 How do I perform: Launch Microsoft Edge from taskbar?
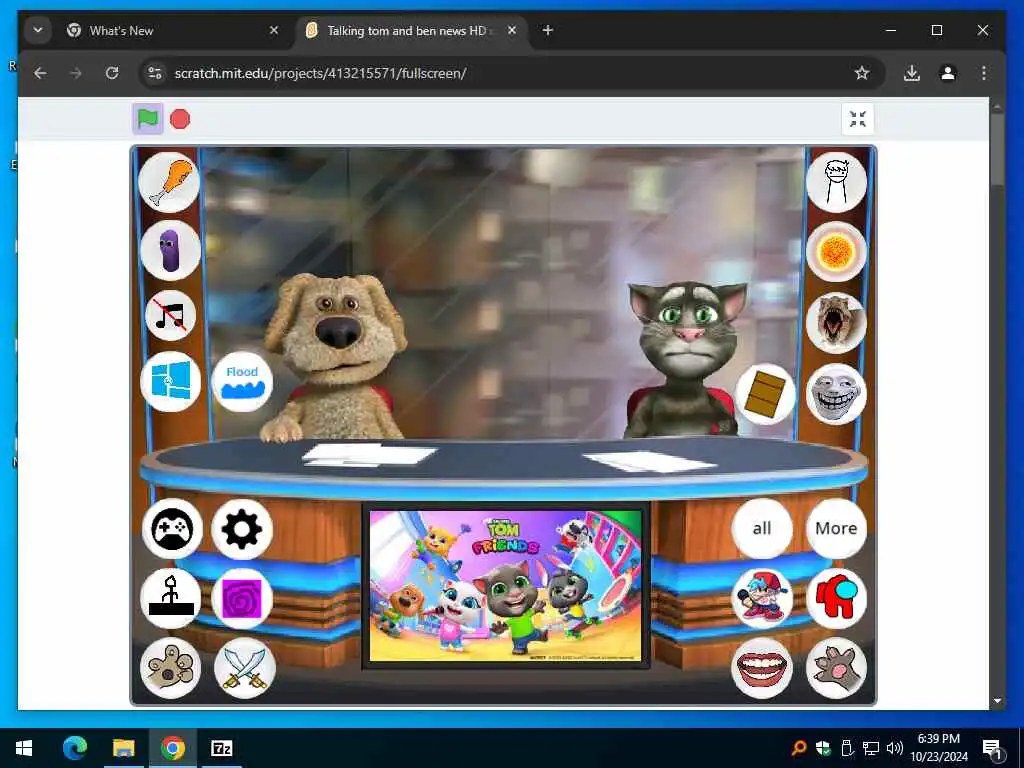[x=74, y=748]
